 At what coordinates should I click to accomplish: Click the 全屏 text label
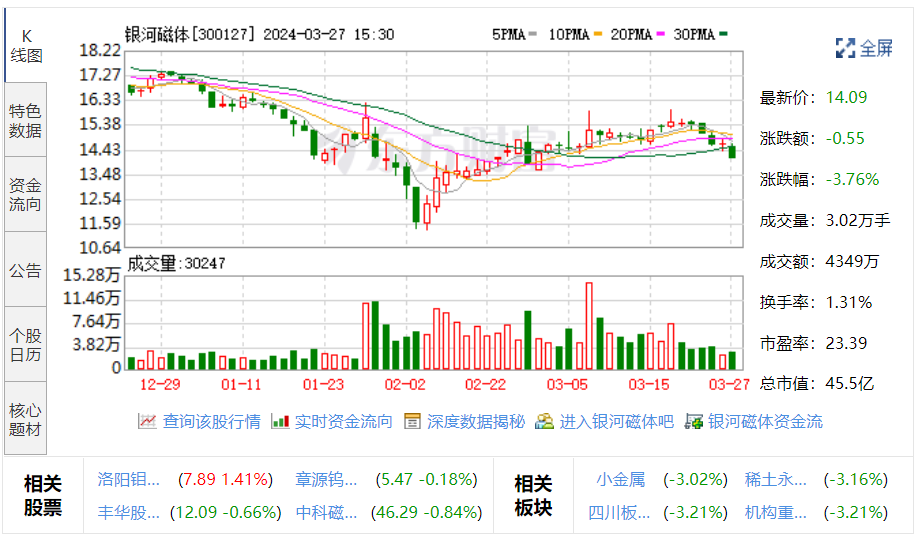tap(876, 48)
